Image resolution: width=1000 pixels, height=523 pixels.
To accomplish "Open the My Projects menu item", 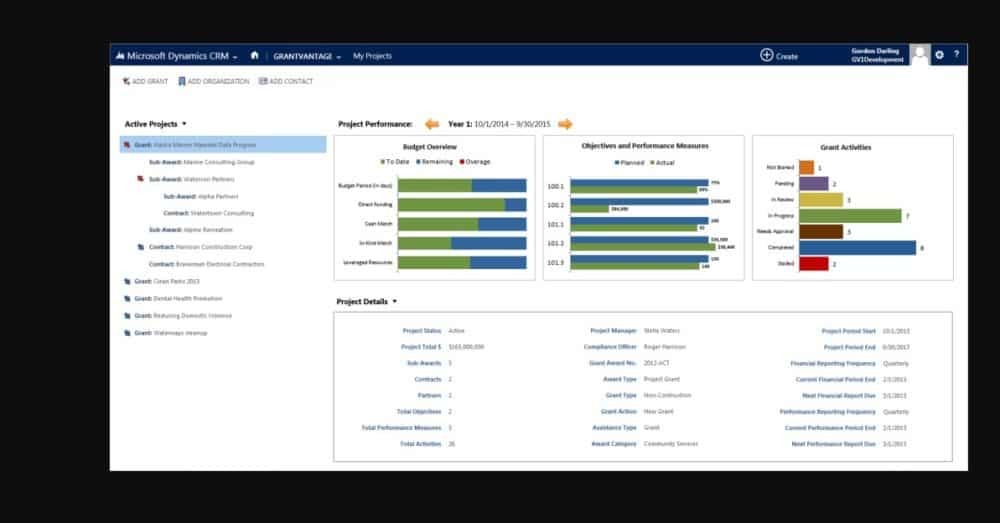I will (372, 56).
